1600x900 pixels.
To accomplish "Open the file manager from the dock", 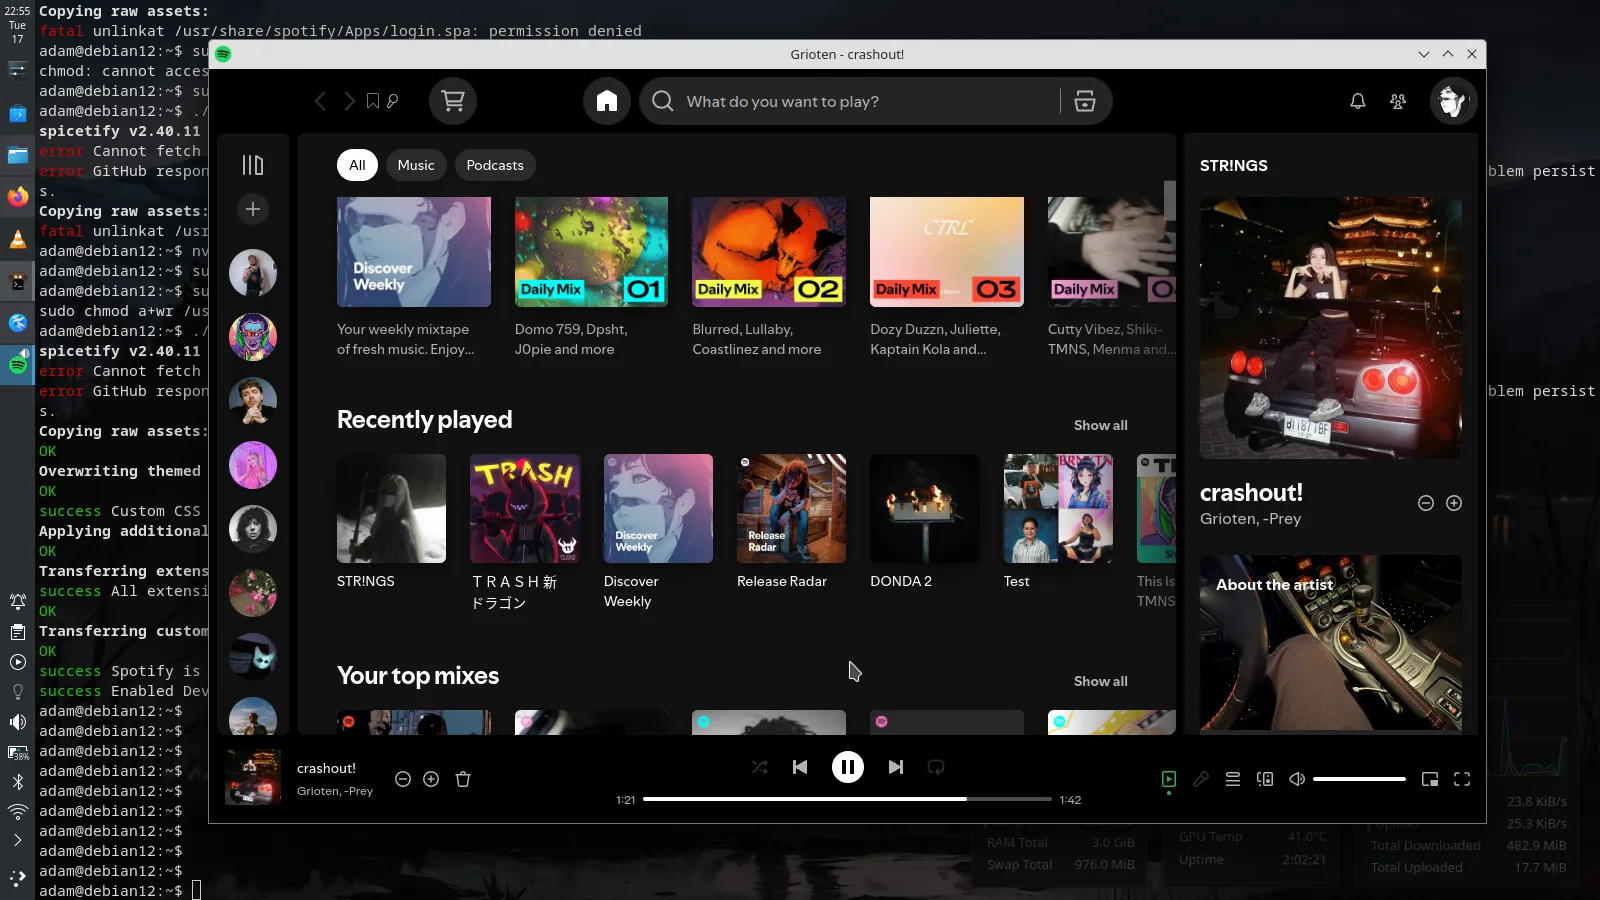I will click(17, 155).
